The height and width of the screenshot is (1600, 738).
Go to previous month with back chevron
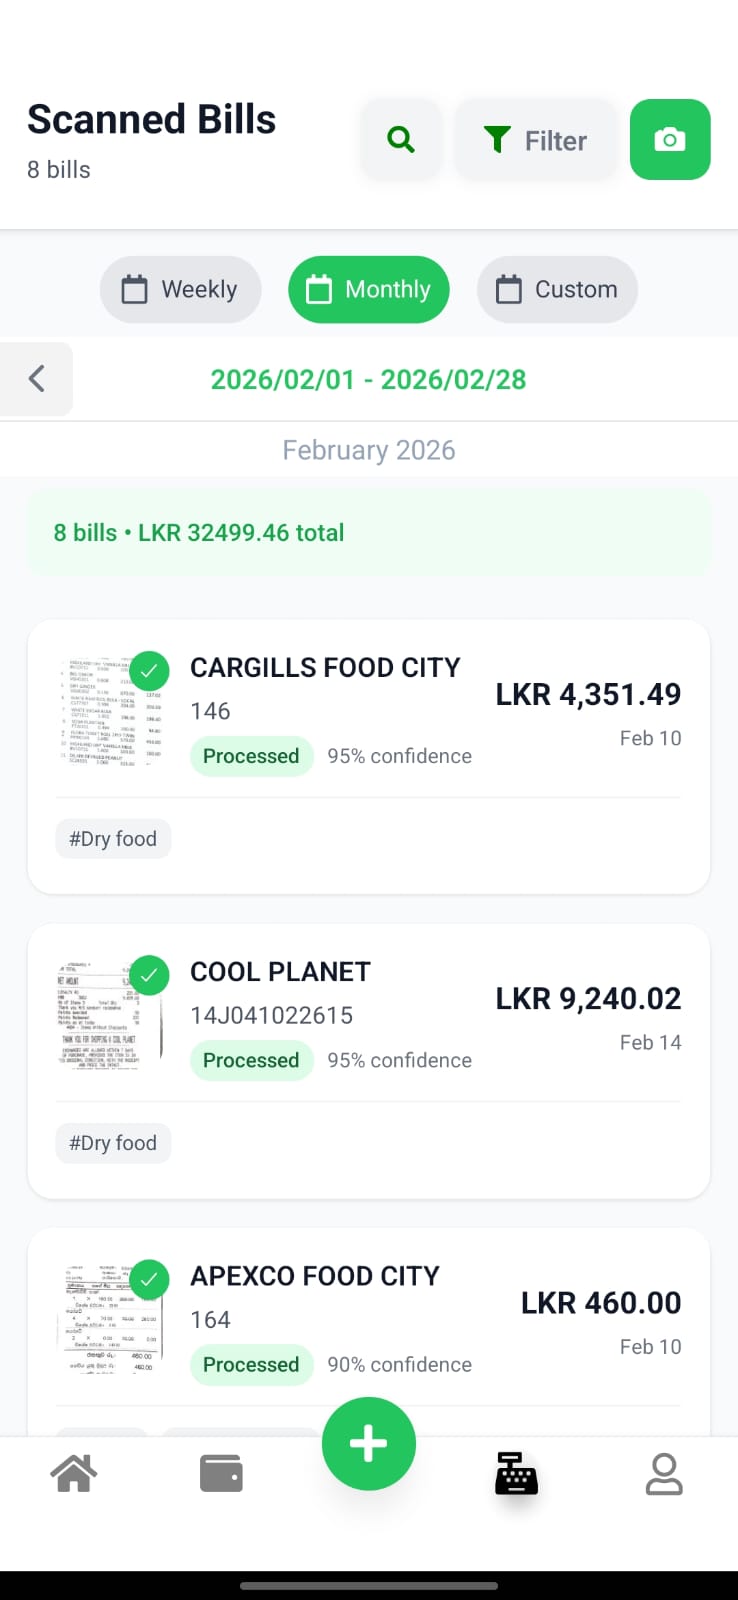coord(37,379)
